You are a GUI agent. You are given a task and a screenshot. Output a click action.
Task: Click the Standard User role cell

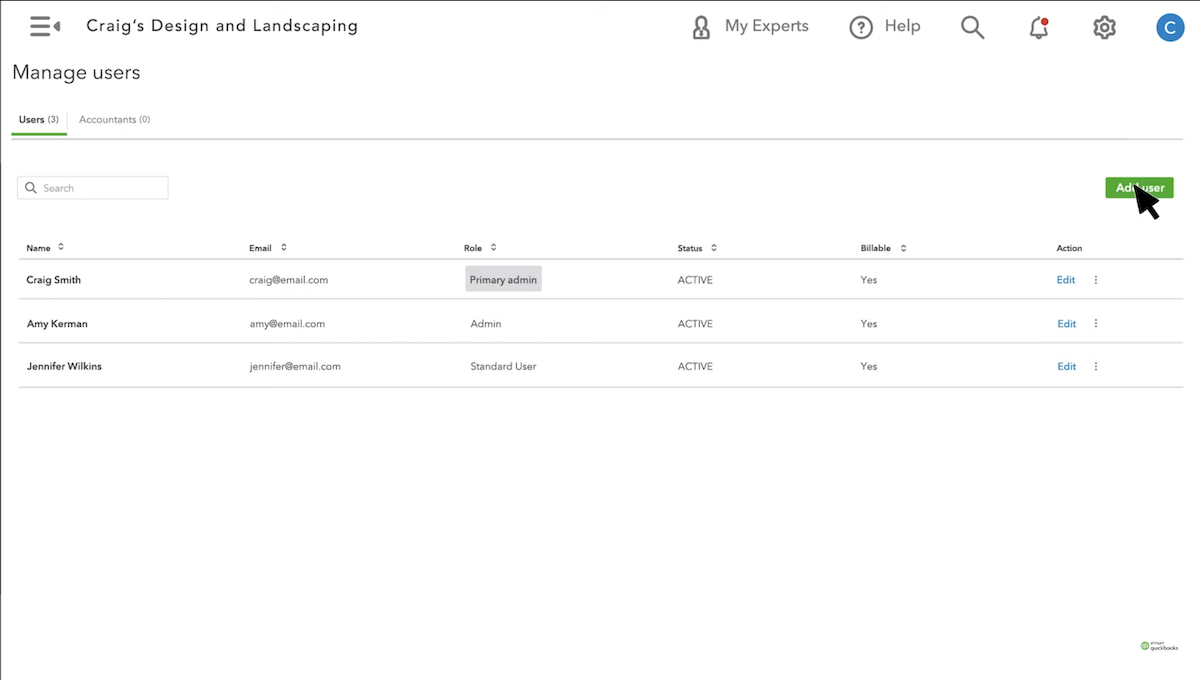[x=503, y=367]
